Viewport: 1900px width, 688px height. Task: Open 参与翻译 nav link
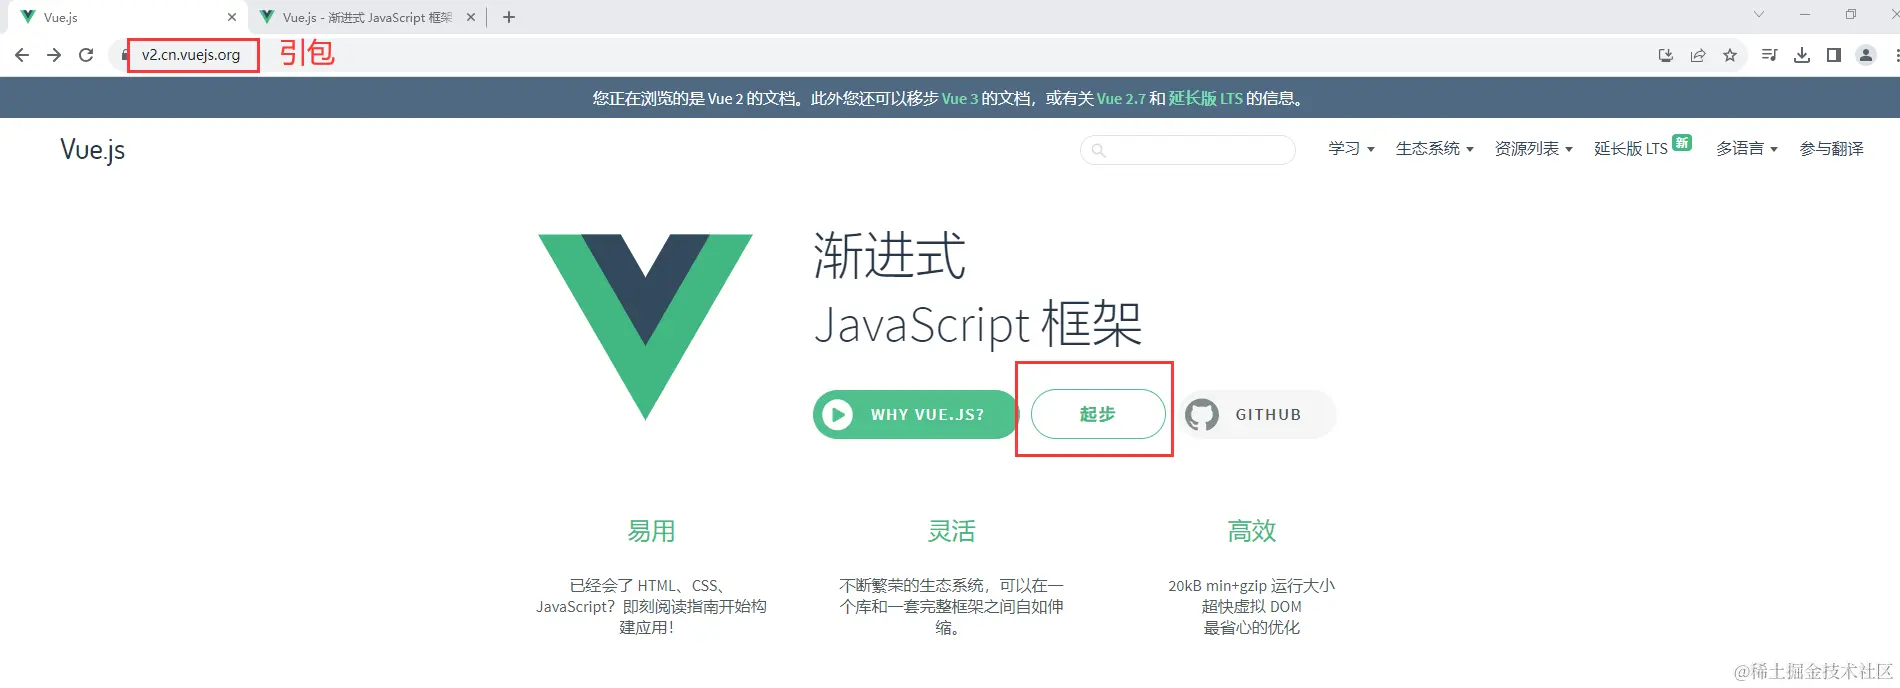[x=1831, y=149]
